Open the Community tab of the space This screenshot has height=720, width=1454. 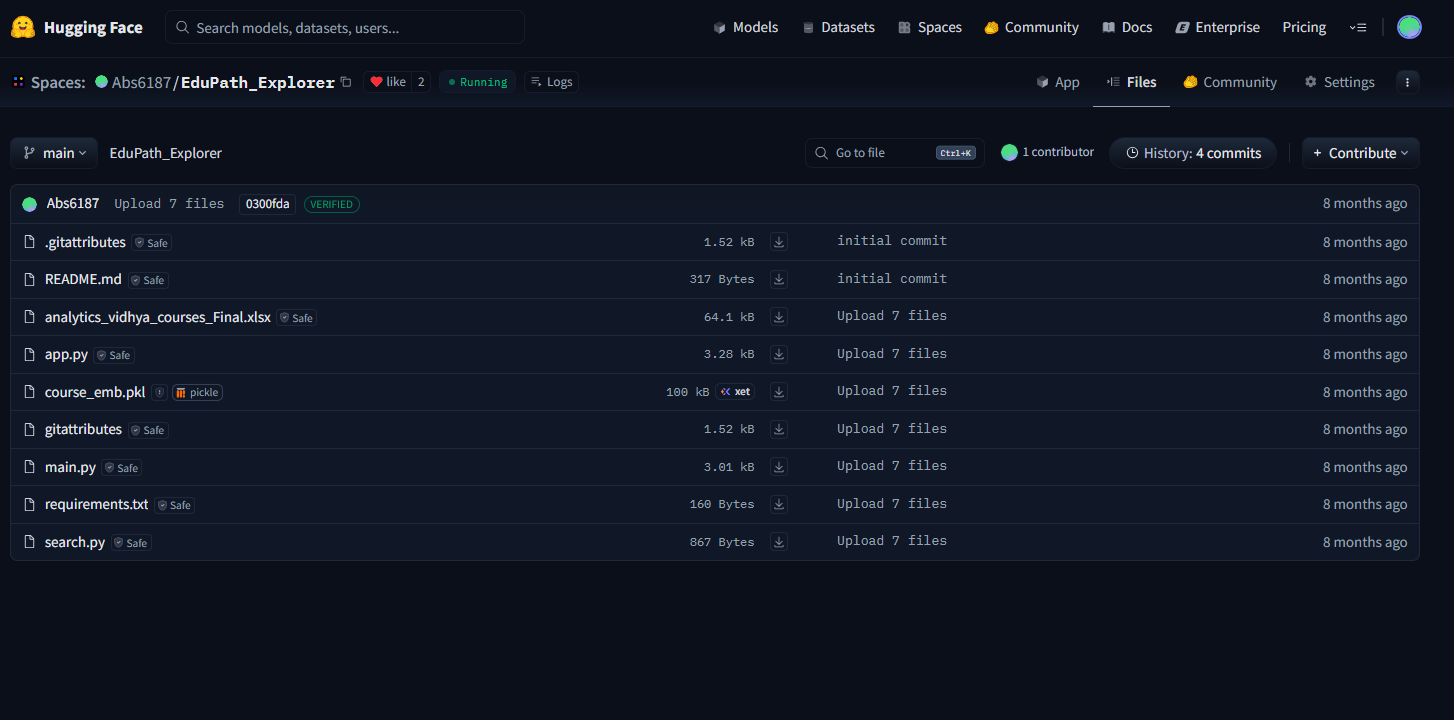point(1230,82)
